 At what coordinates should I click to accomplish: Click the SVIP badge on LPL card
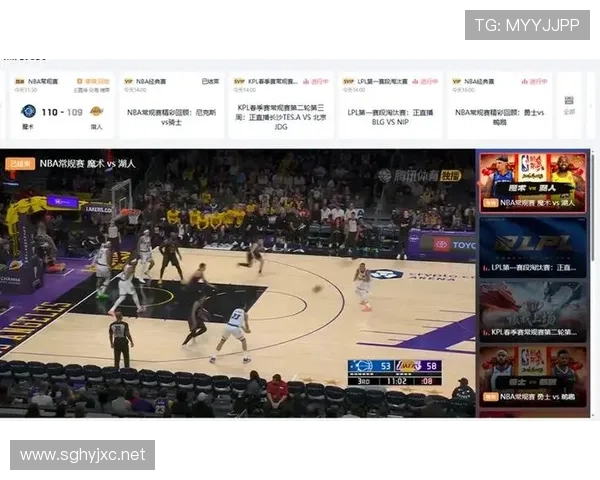pos(349,82)
